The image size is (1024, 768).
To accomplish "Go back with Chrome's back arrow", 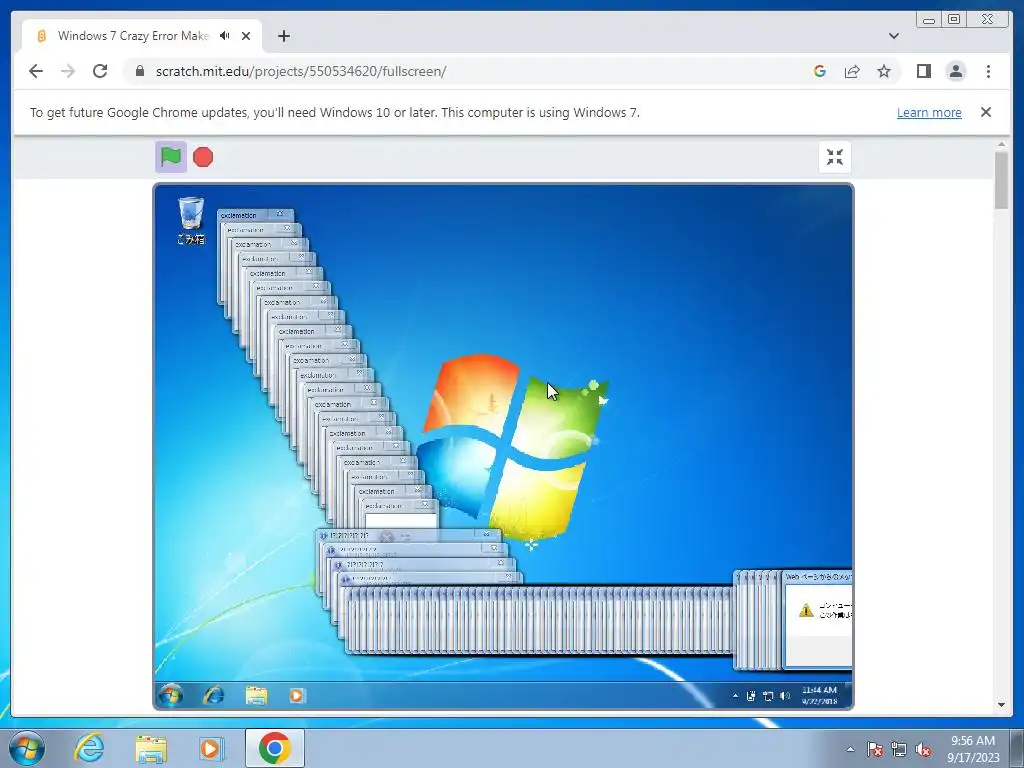I will click(x=36, y=71).
